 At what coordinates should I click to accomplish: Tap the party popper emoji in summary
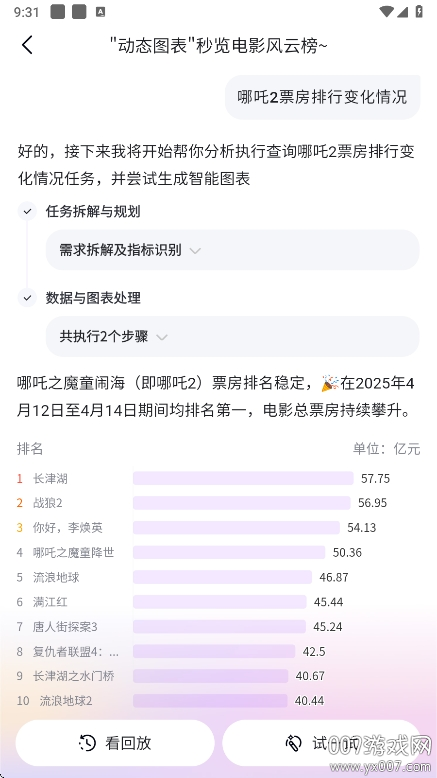(x=330, y=383)
